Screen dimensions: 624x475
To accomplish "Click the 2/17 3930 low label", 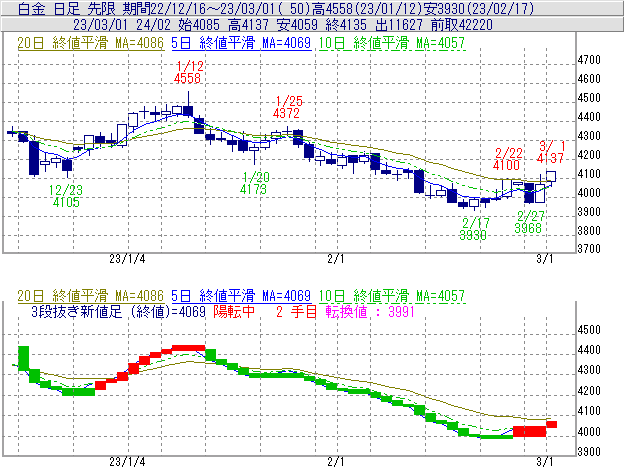I will [474, 229].
